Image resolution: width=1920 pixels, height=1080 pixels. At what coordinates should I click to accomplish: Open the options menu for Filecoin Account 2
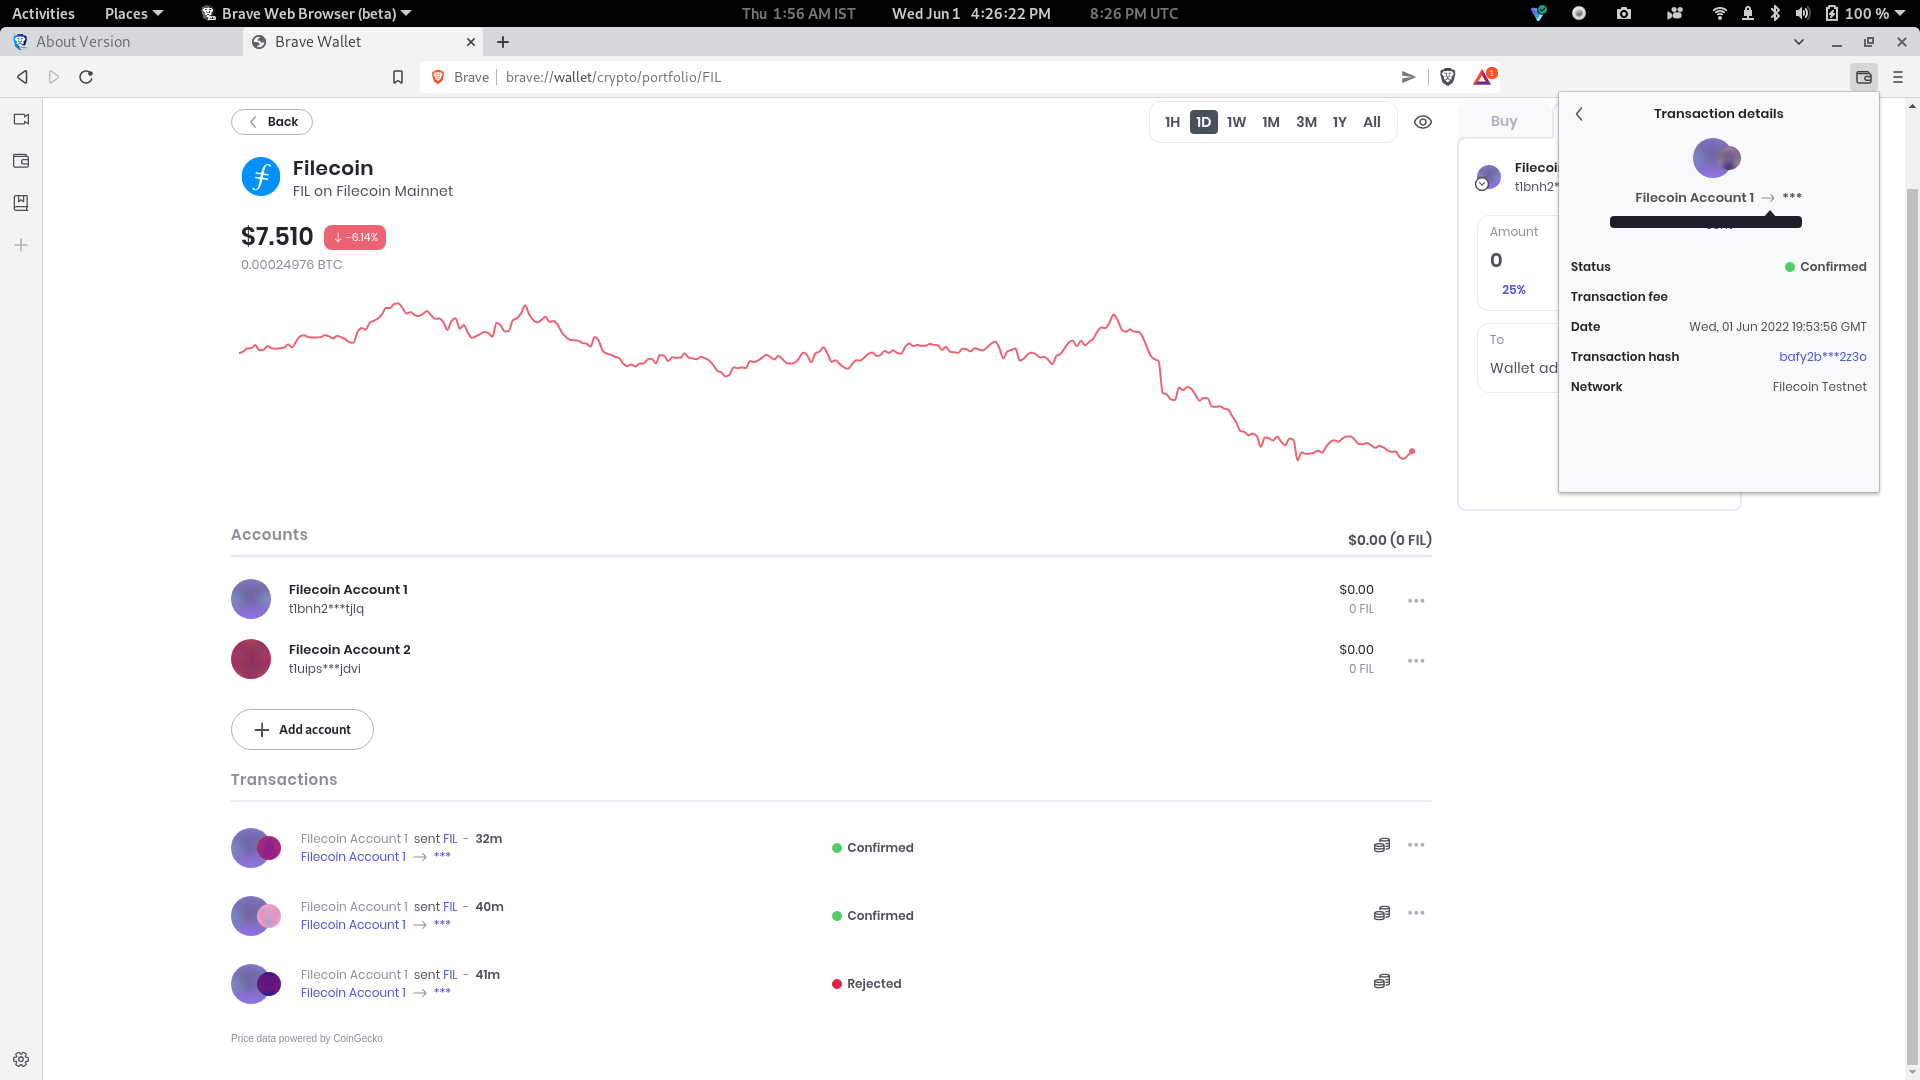click(1417, 660)
